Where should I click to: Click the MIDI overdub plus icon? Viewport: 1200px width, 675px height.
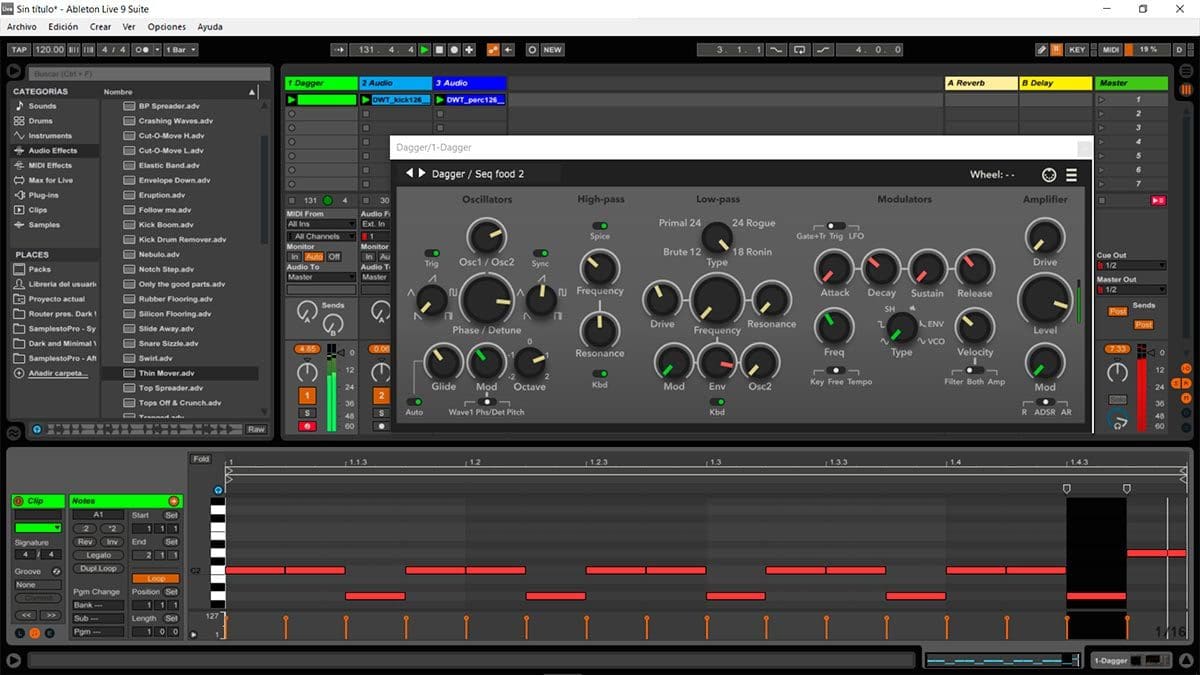[469, 49]
